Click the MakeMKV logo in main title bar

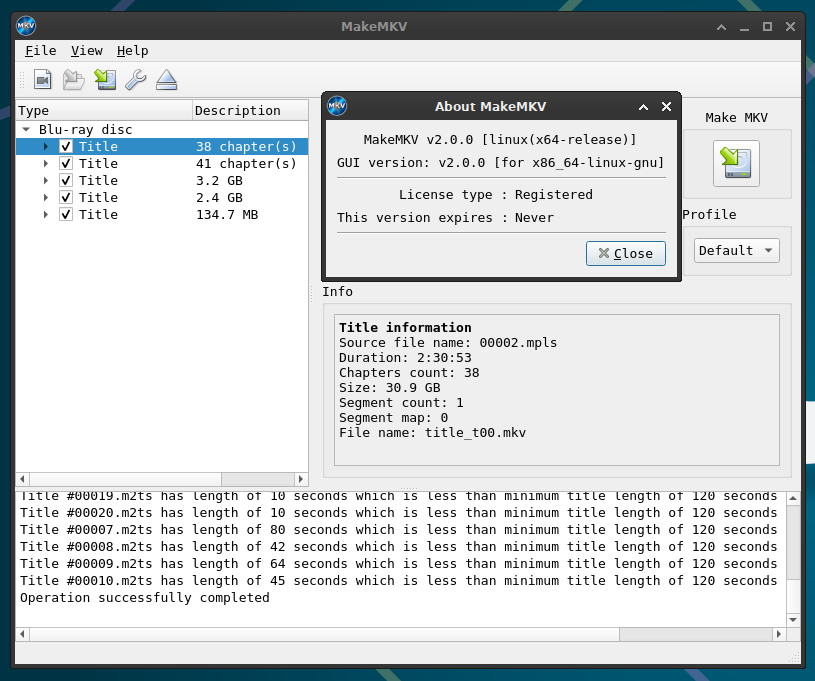pyautogui.click(x=26, y=26)
